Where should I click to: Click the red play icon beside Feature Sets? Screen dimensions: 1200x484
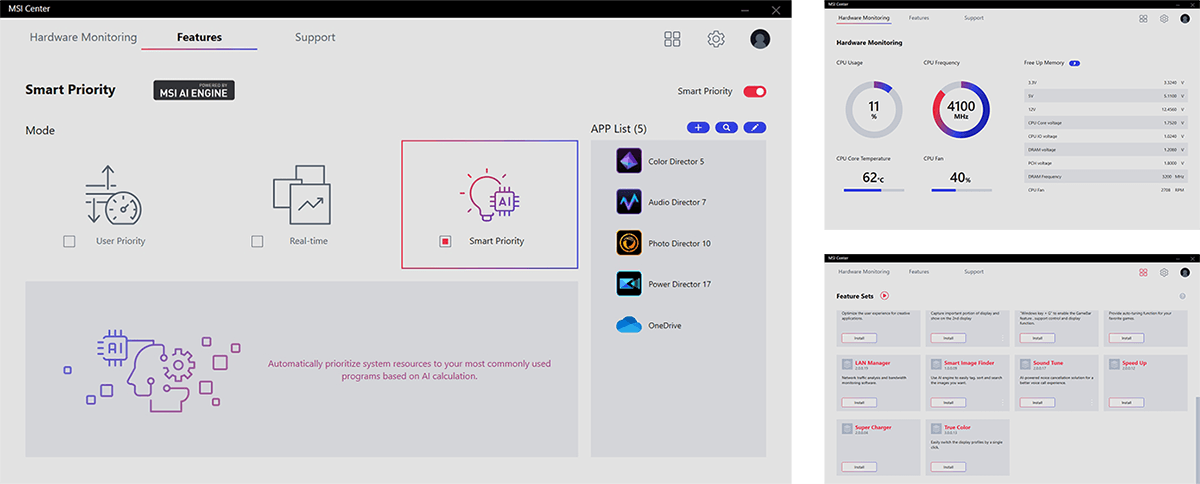coord(885,296)
